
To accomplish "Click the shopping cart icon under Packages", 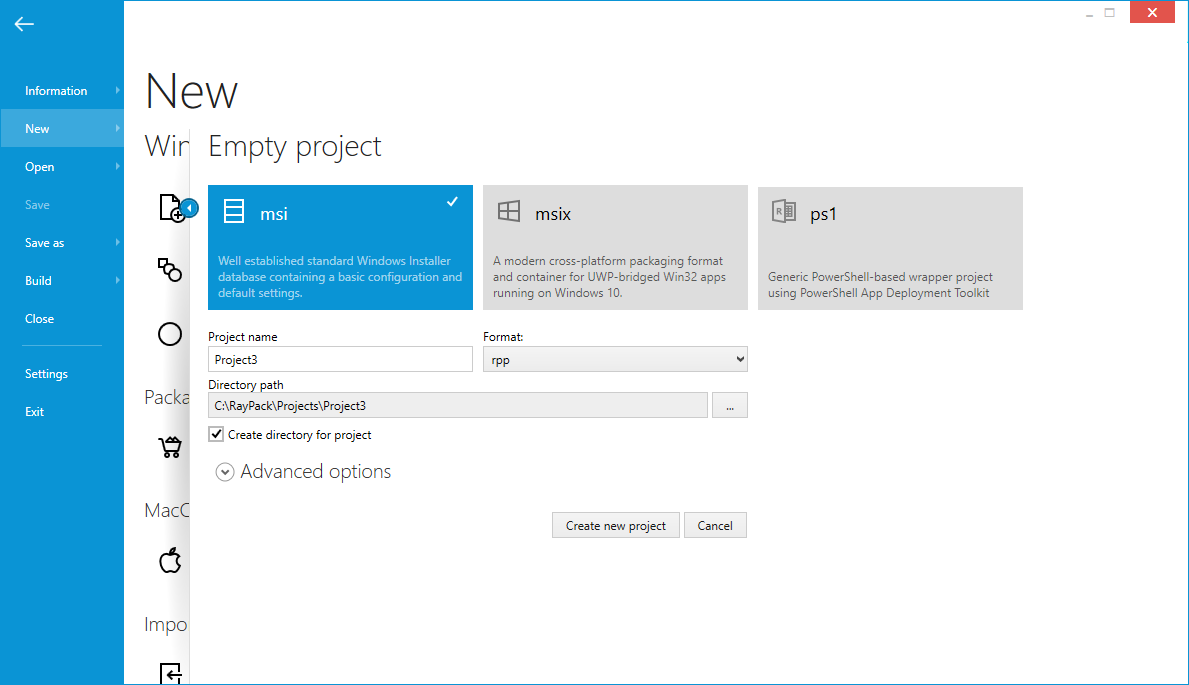I will click(x=170, y=446).
